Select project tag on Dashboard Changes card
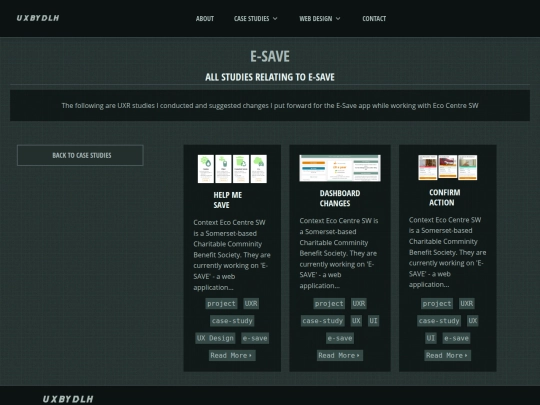This screenshot has width=540, height=405. pos(329,303)
